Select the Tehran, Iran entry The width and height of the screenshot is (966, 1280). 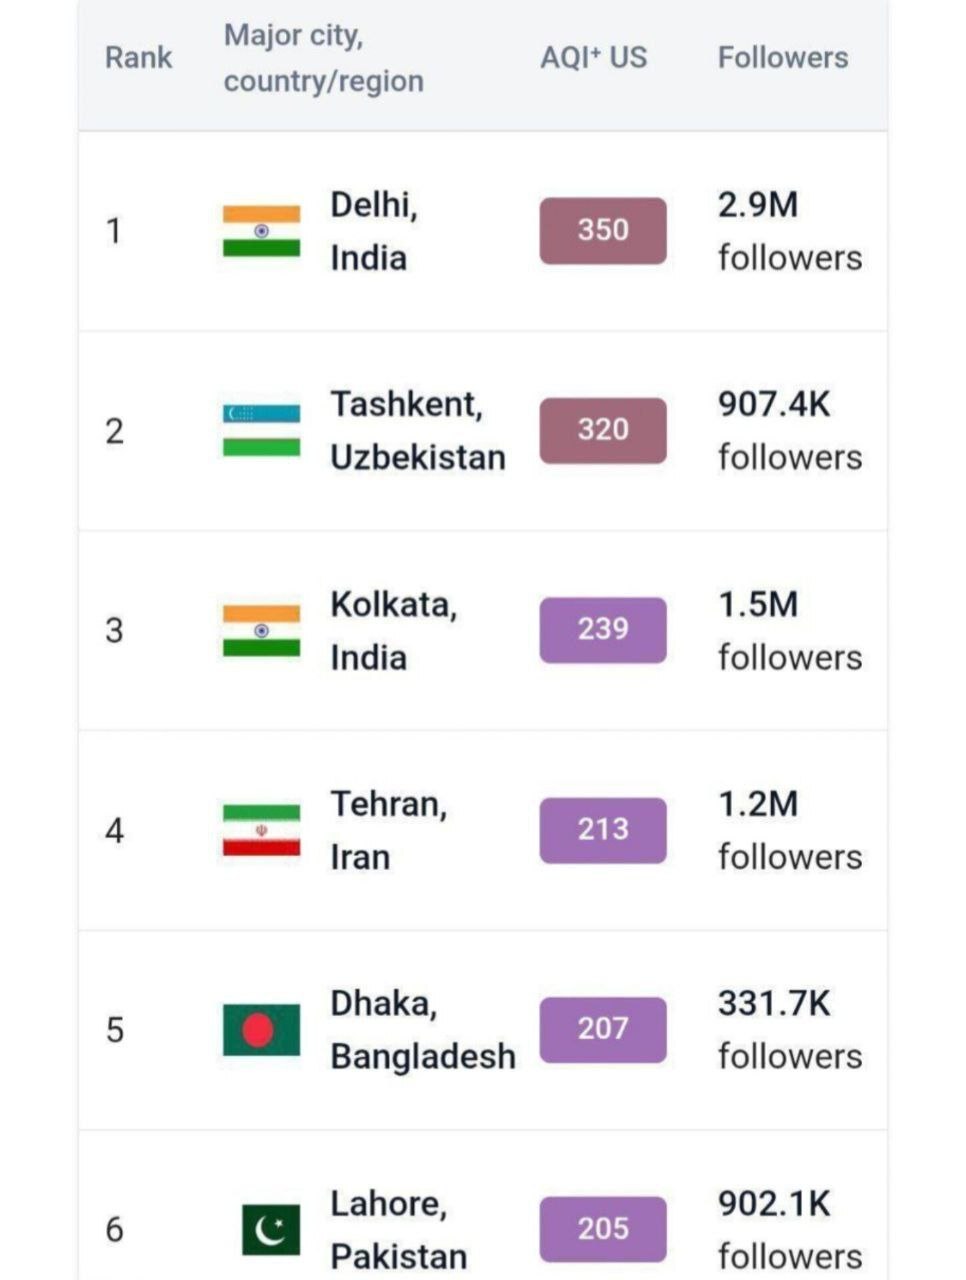click(x=388, y=830)
